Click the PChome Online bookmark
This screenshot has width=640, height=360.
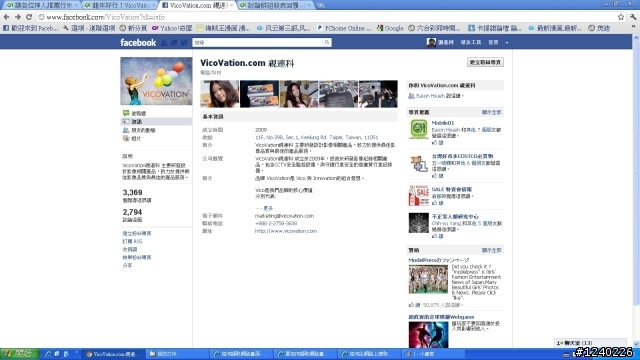(344, 28)
